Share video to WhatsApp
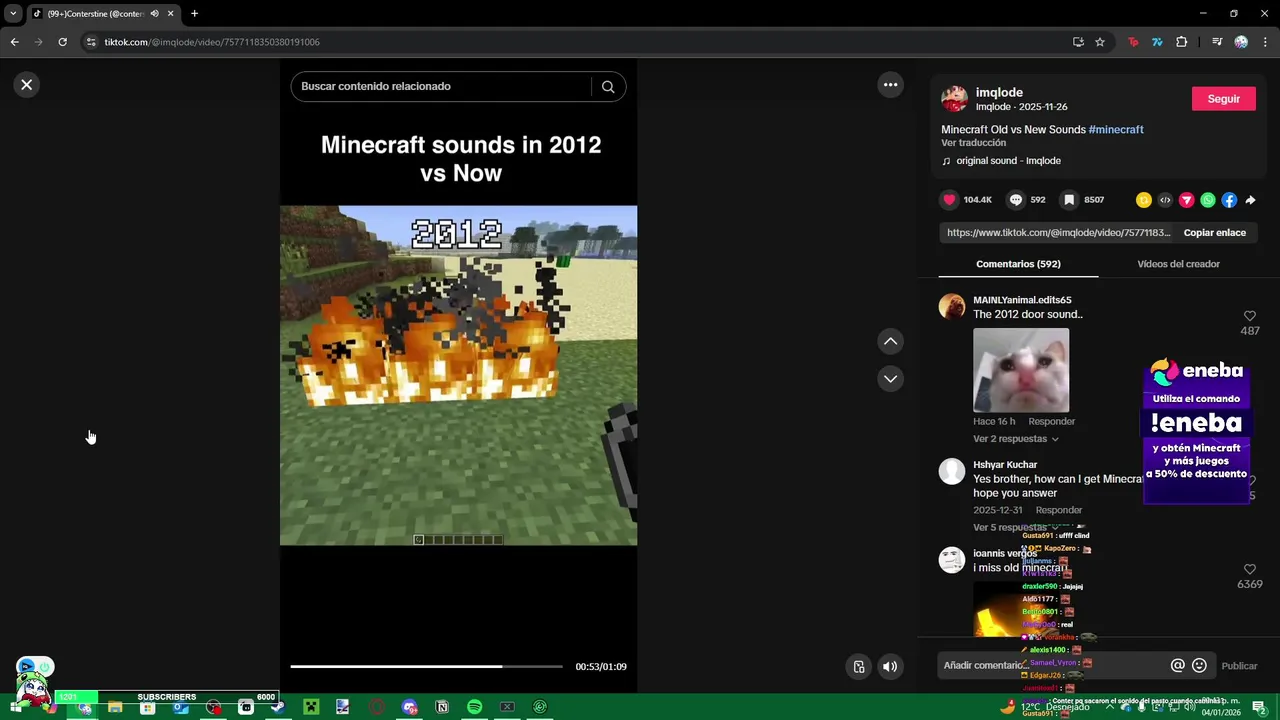The image size is (1280, 720). [1208, 200]
